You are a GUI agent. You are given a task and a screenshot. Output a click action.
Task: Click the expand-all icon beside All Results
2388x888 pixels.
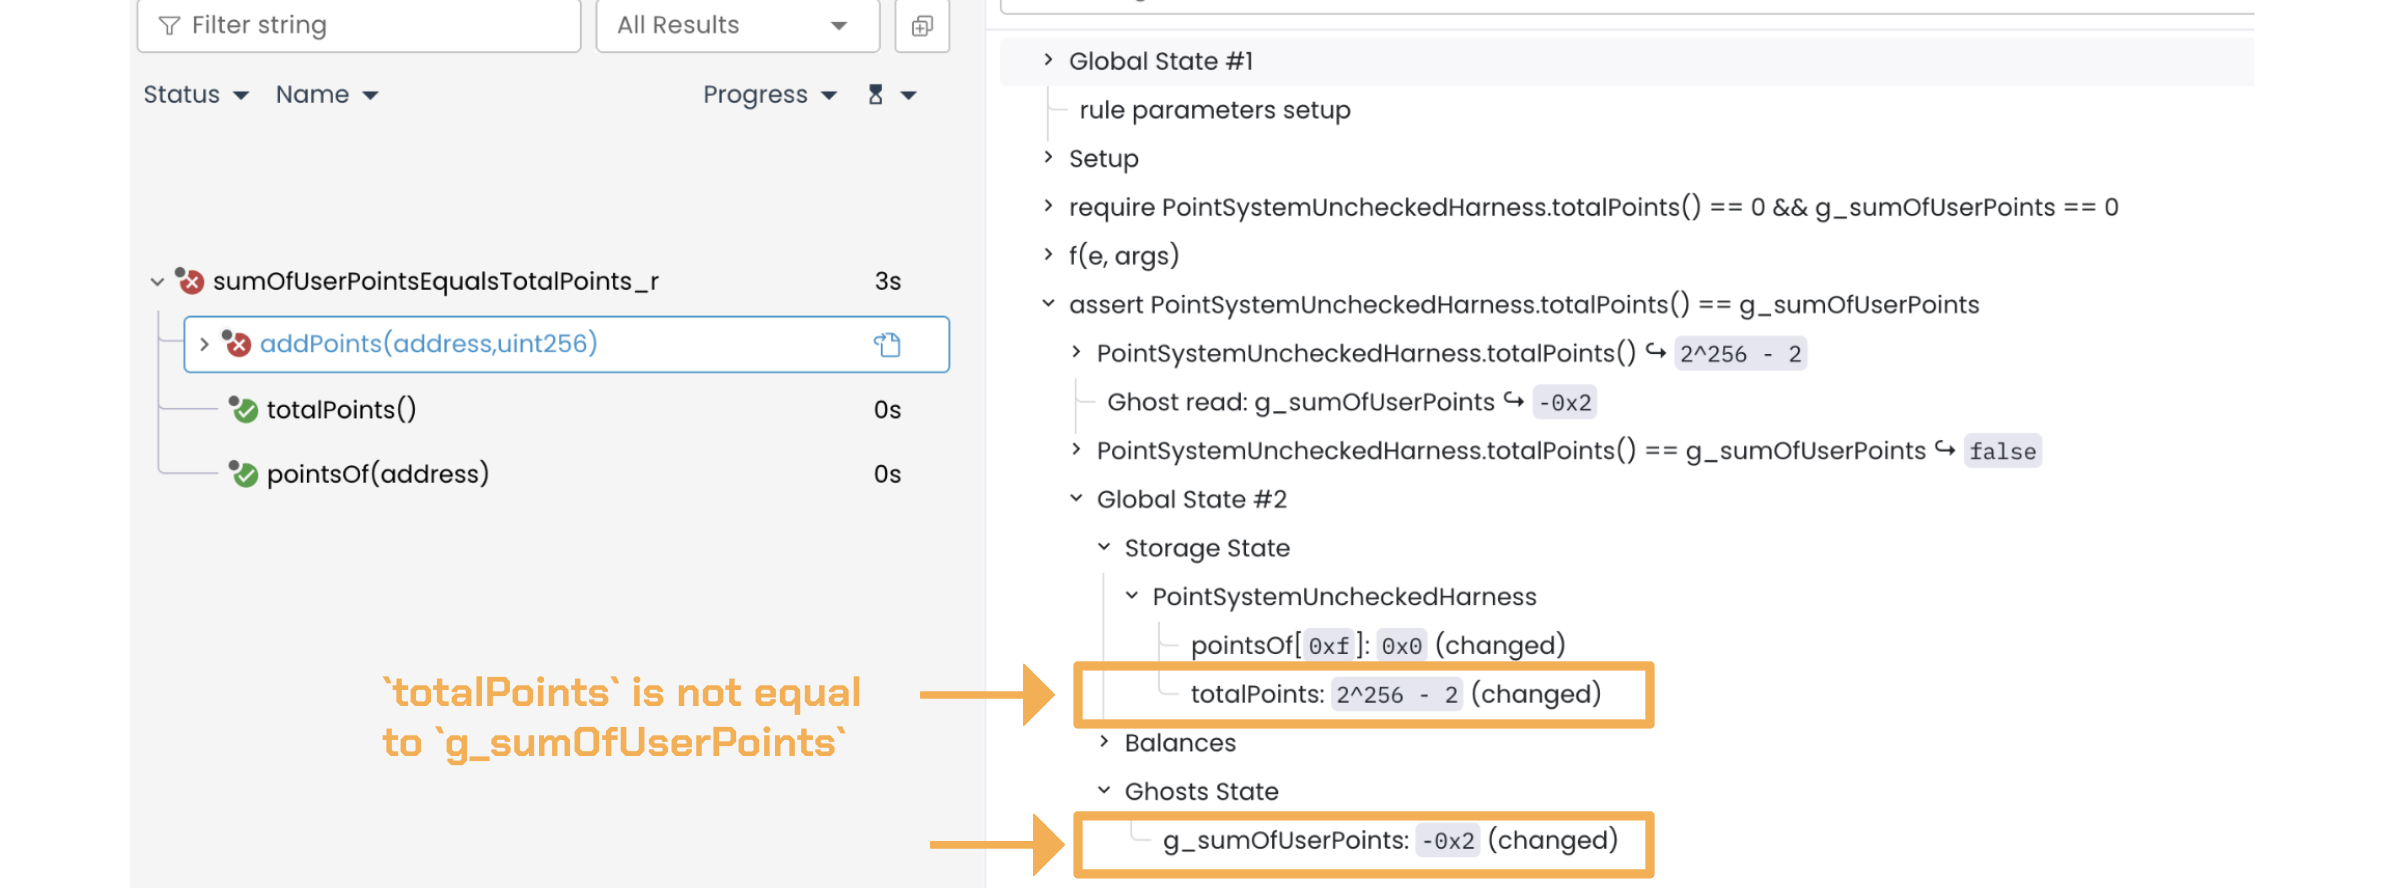pyautogui.click(x=922, y=26)
